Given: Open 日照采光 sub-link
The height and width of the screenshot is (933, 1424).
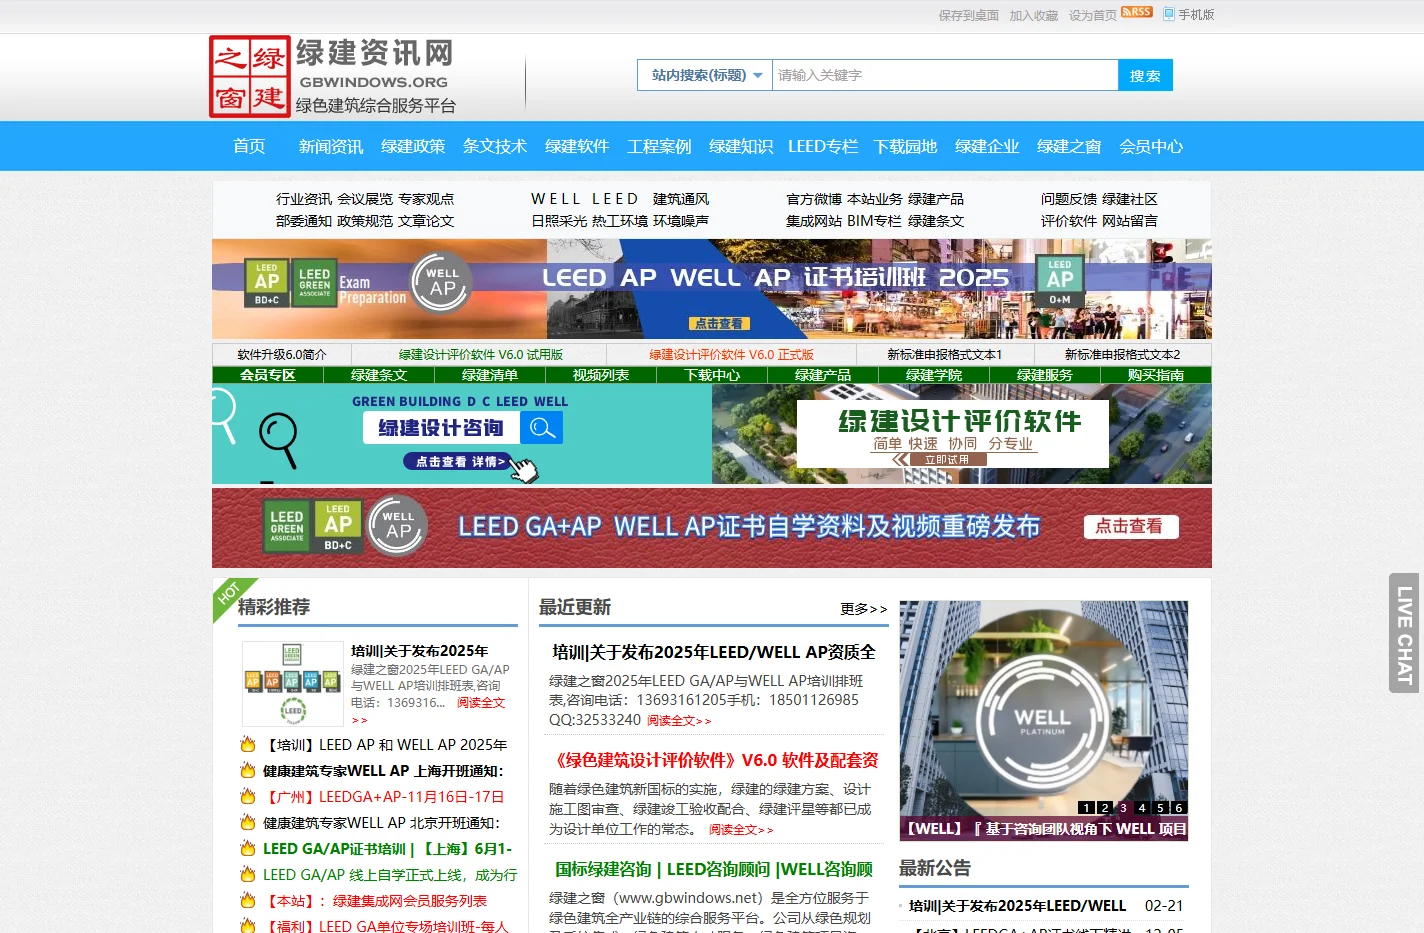Looking at the screenshot, I should tap(559, 221).
